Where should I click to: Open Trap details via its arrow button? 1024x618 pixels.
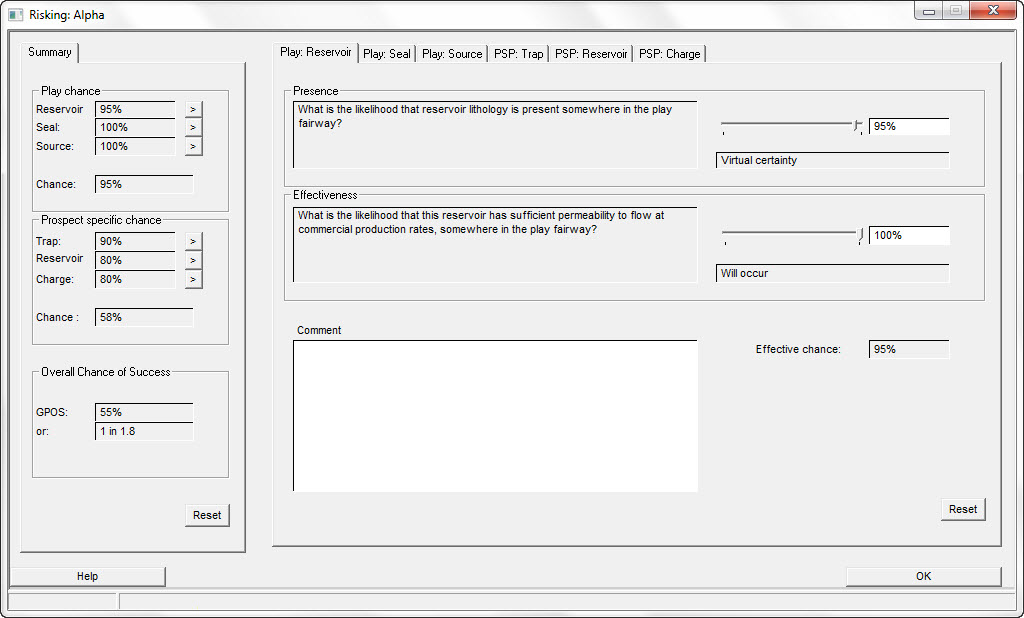pos(193,241)
